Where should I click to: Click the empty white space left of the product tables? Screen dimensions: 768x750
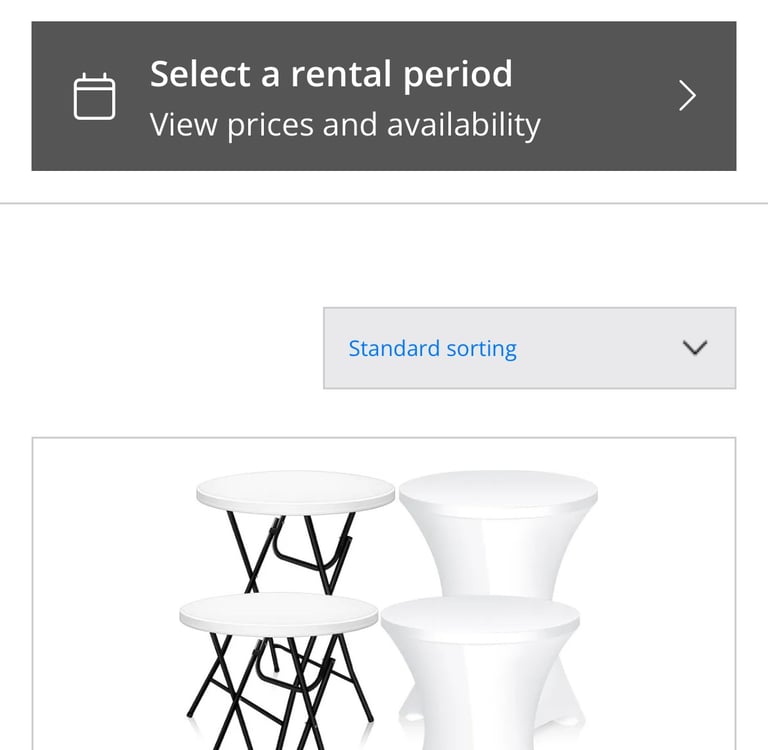click(x=110, y=600)
